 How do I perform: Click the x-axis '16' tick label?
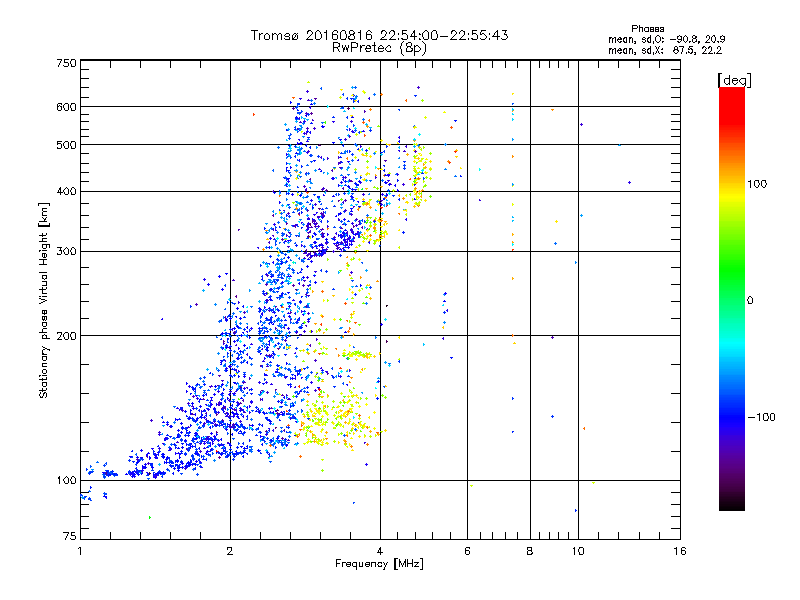pyautogui.click(x=680, y=551)
